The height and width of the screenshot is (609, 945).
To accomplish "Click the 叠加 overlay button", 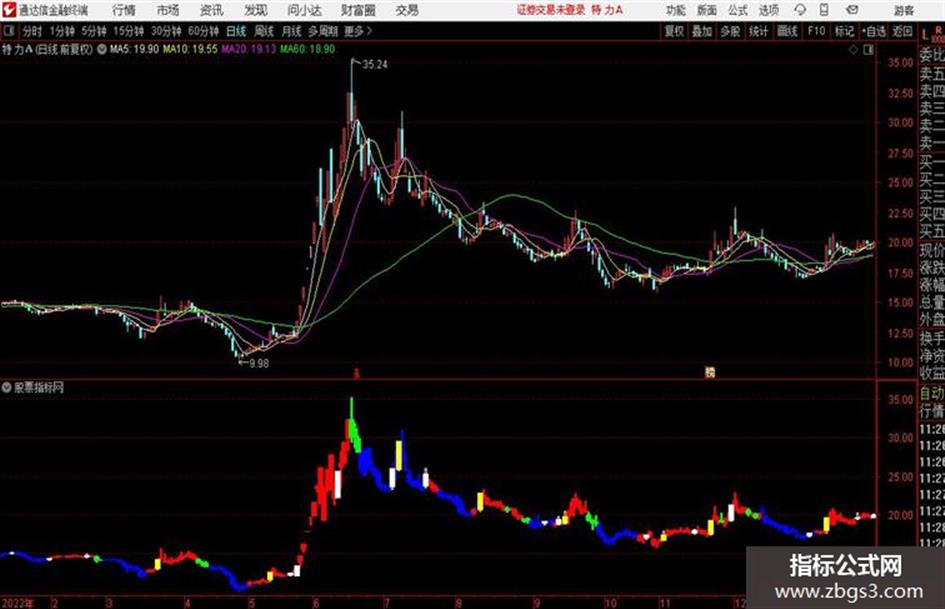I will click(x=702, y=31).
